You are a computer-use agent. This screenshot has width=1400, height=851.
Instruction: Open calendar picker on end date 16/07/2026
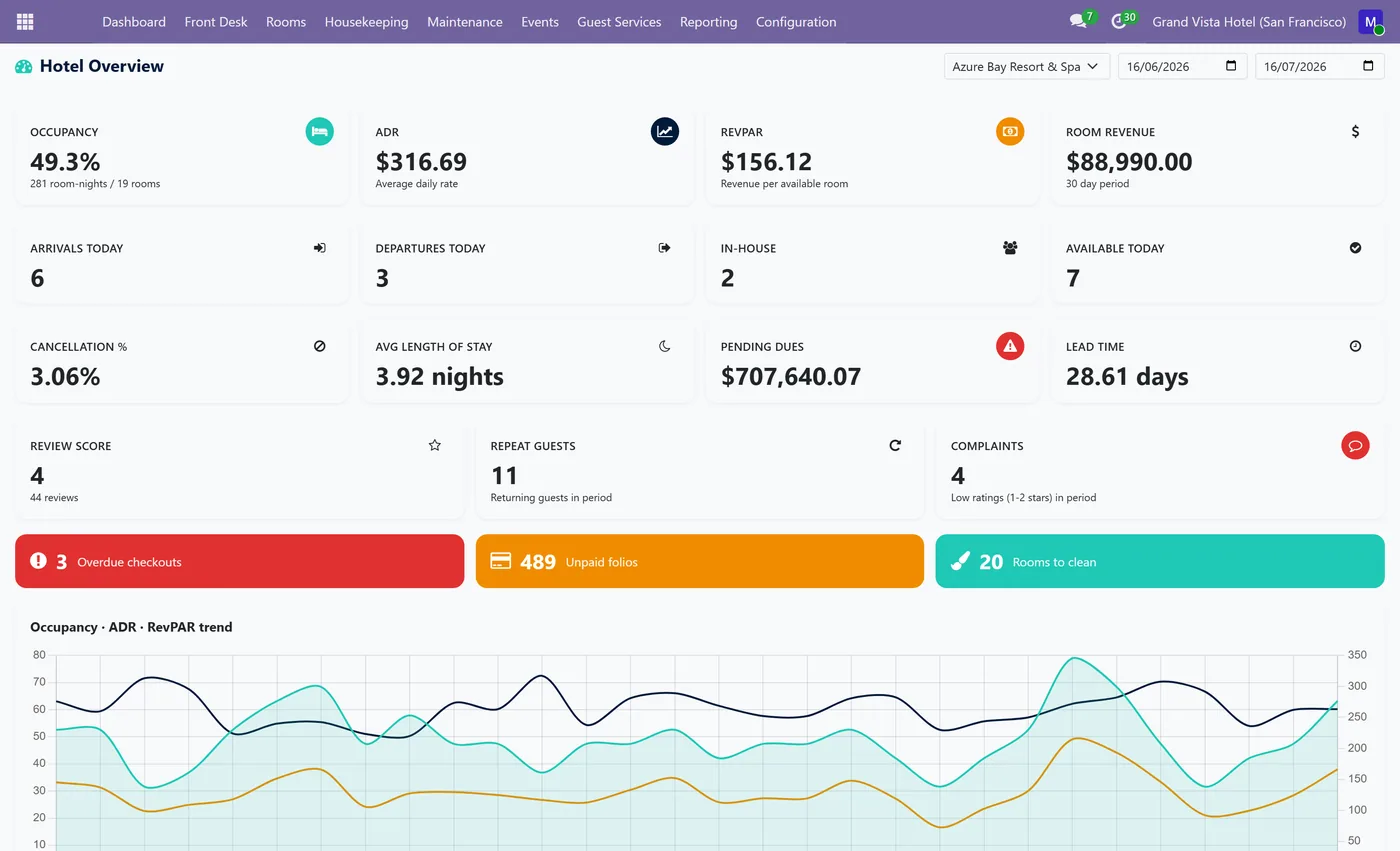pos(1368,66)
